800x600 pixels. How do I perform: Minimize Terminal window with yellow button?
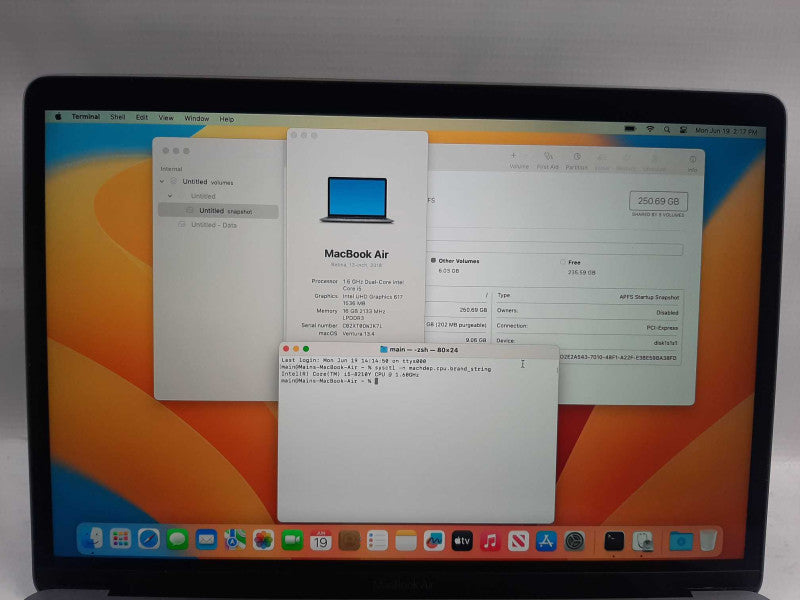[296, 348]
